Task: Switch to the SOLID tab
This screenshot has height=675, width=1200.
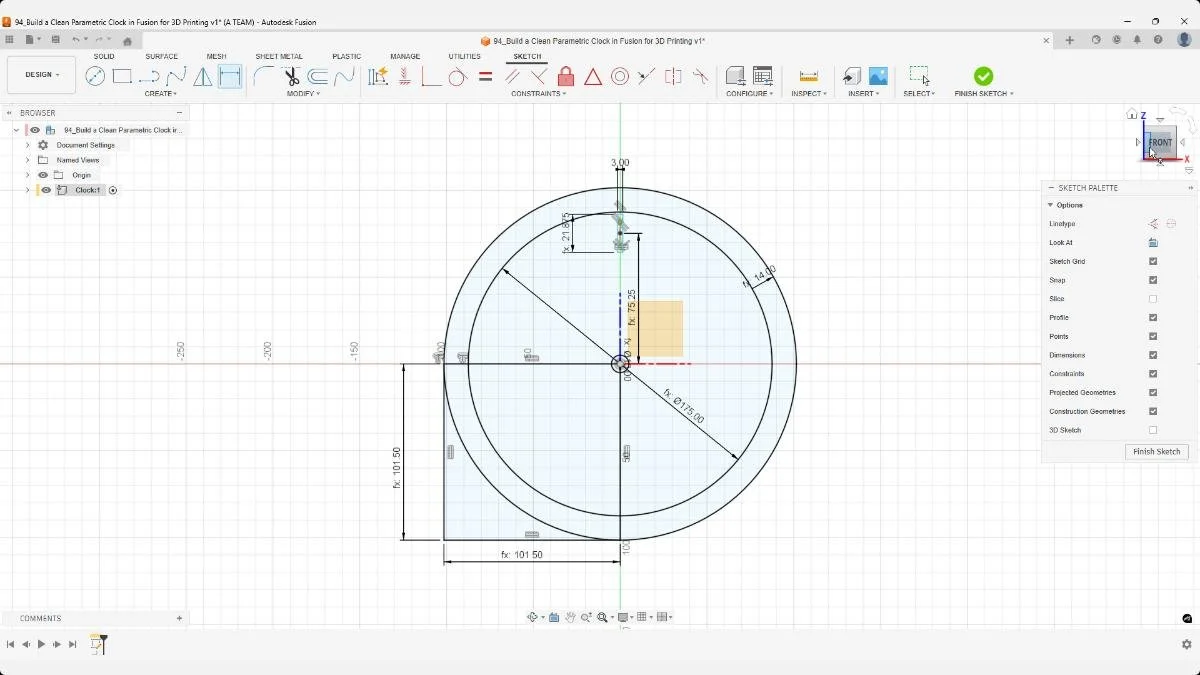Action: click(x=103, y=56)
